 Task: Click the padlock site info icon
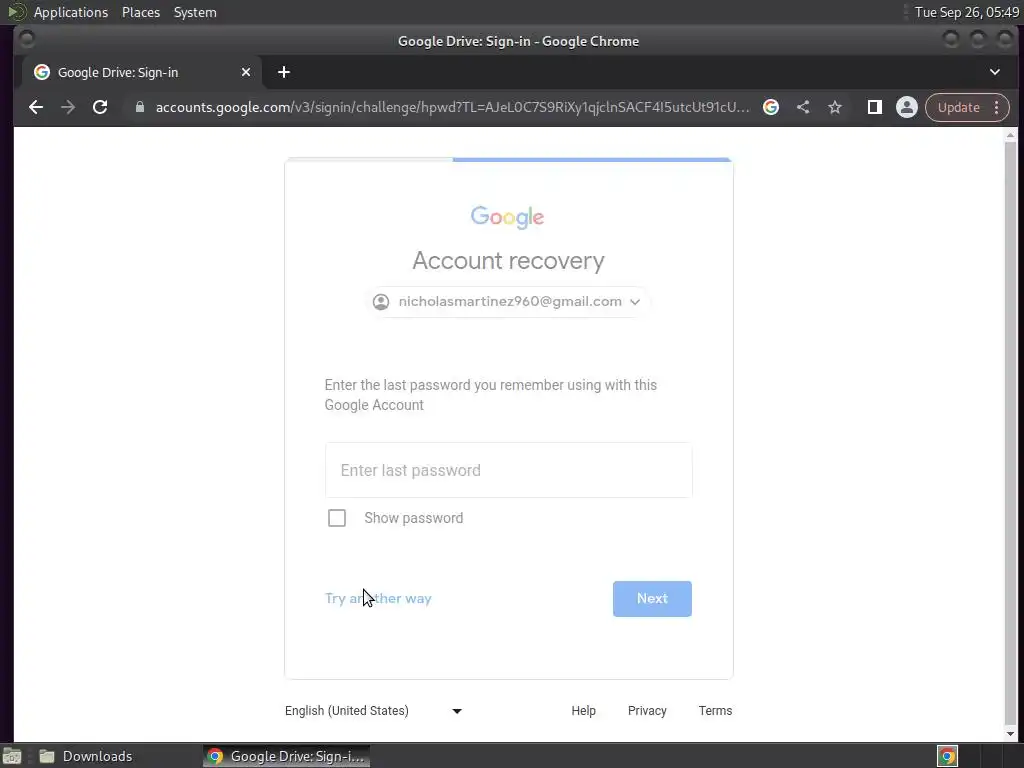(140, 107)
